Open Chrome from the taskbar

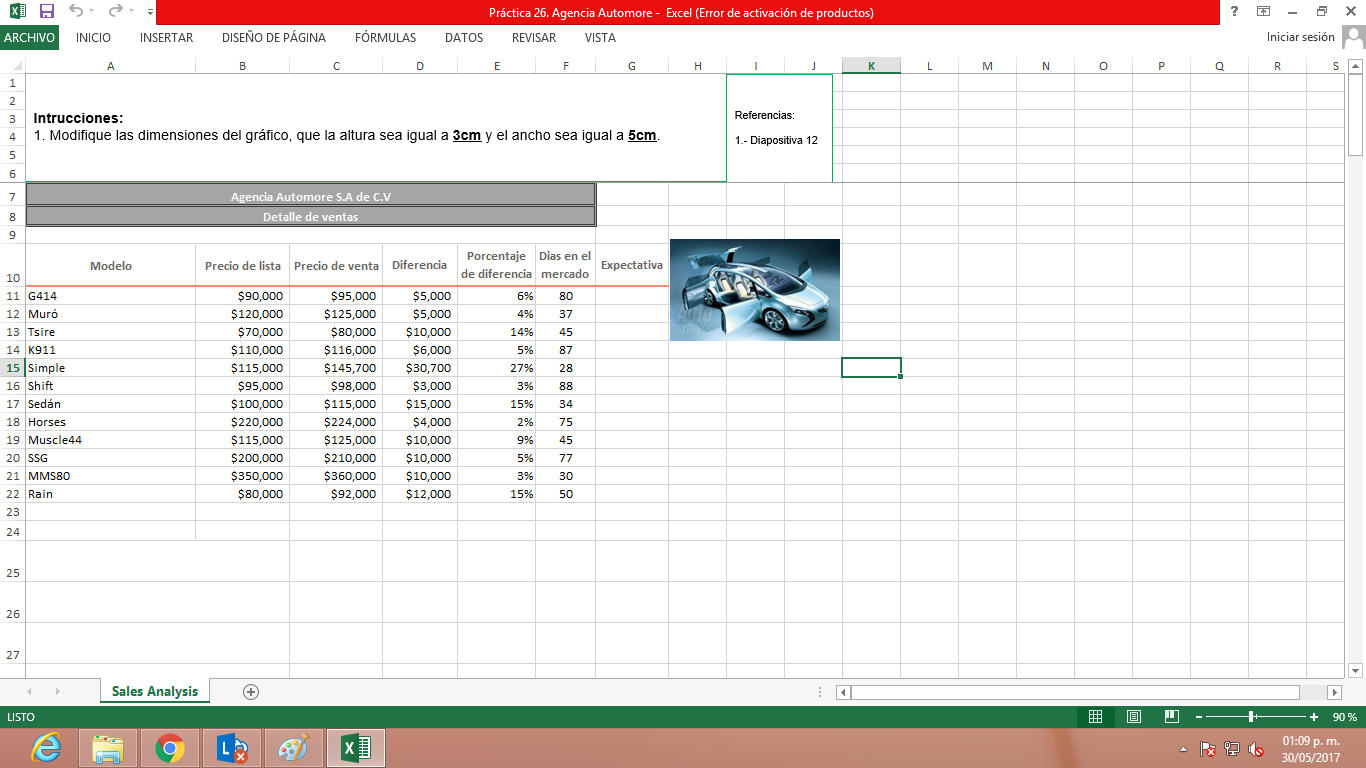[x=170, y=747]
